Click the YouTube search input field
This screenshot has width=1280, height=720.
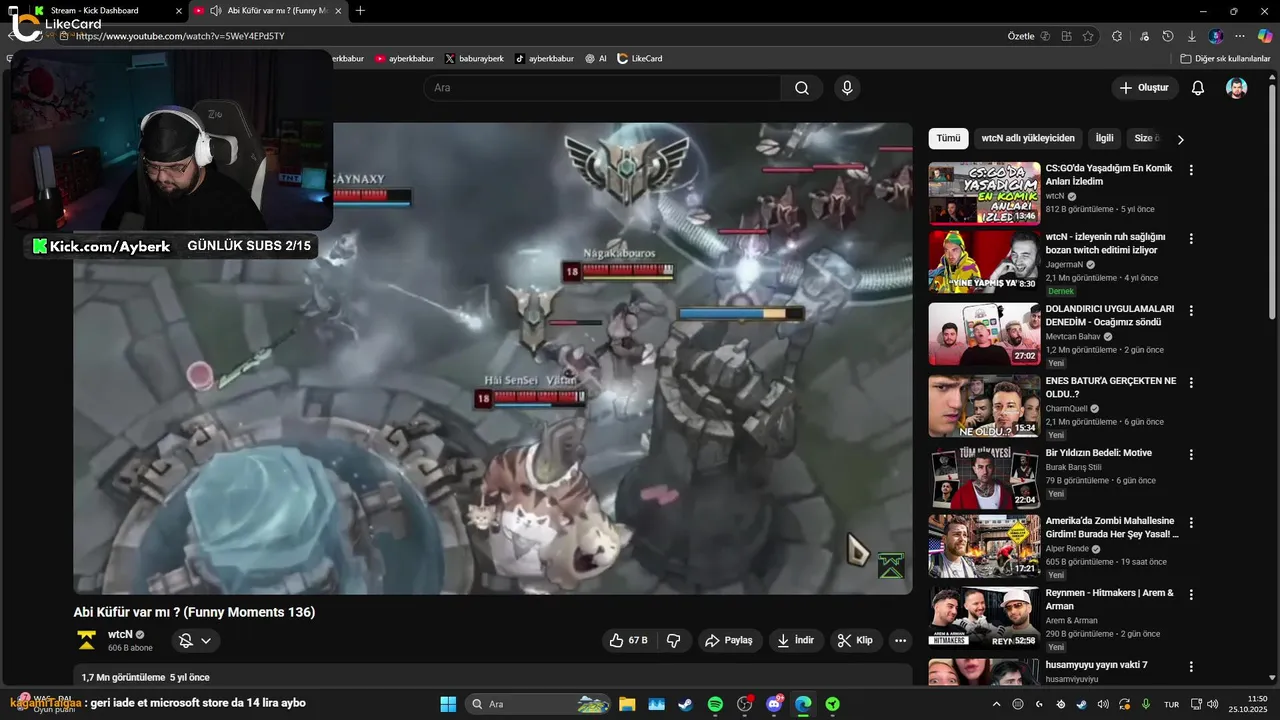[603, 88]
